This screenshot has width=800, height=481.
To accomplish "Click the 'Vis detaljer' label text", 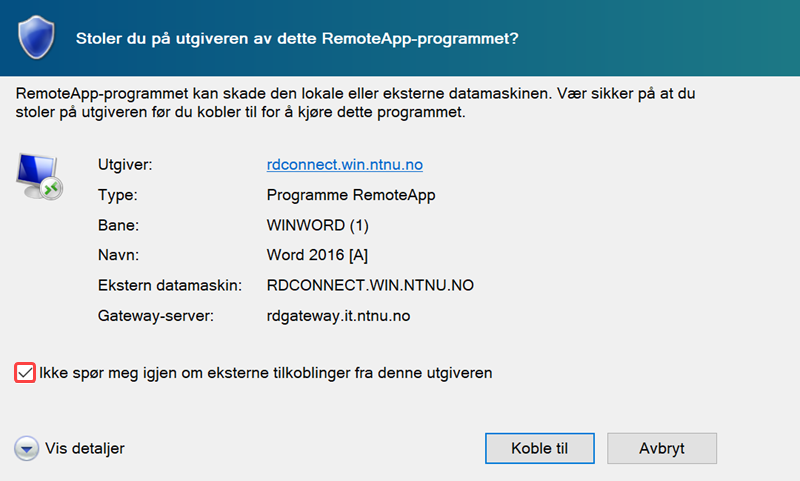I will (85, 448).
